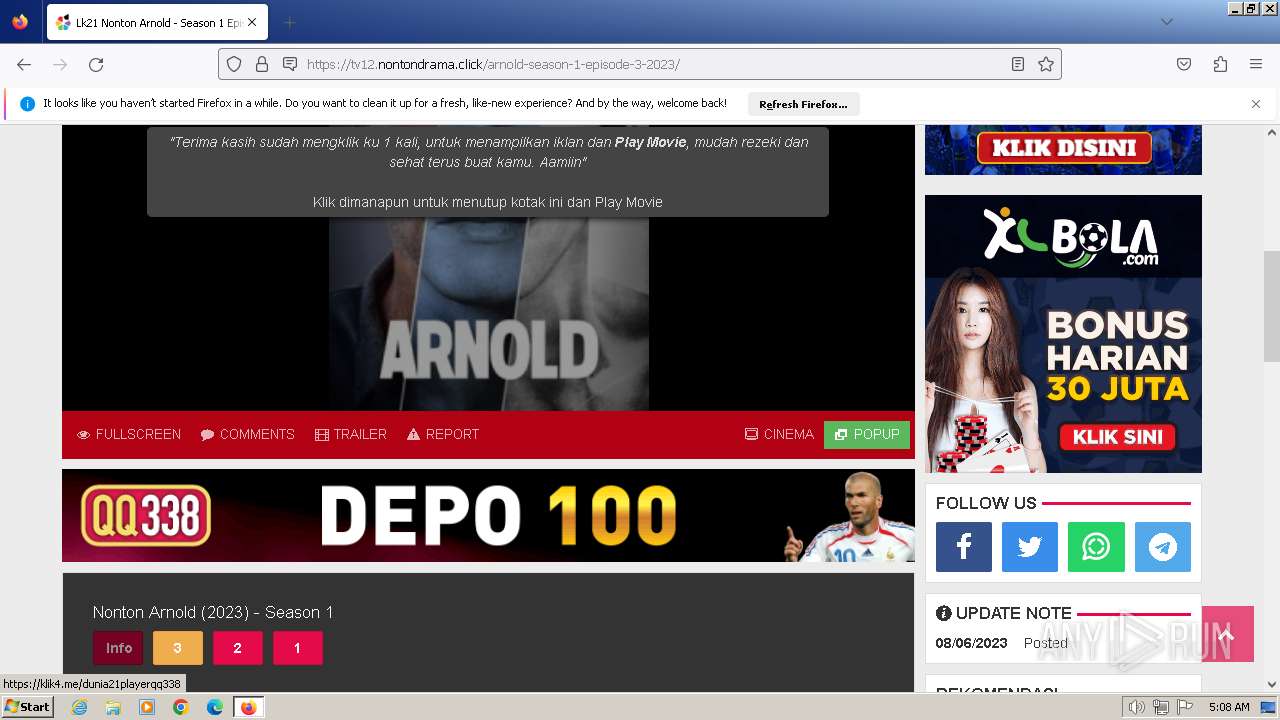Open the tracking protection shield icon
This screenshot has height=720, width=1280.
(x=234, y=64)
